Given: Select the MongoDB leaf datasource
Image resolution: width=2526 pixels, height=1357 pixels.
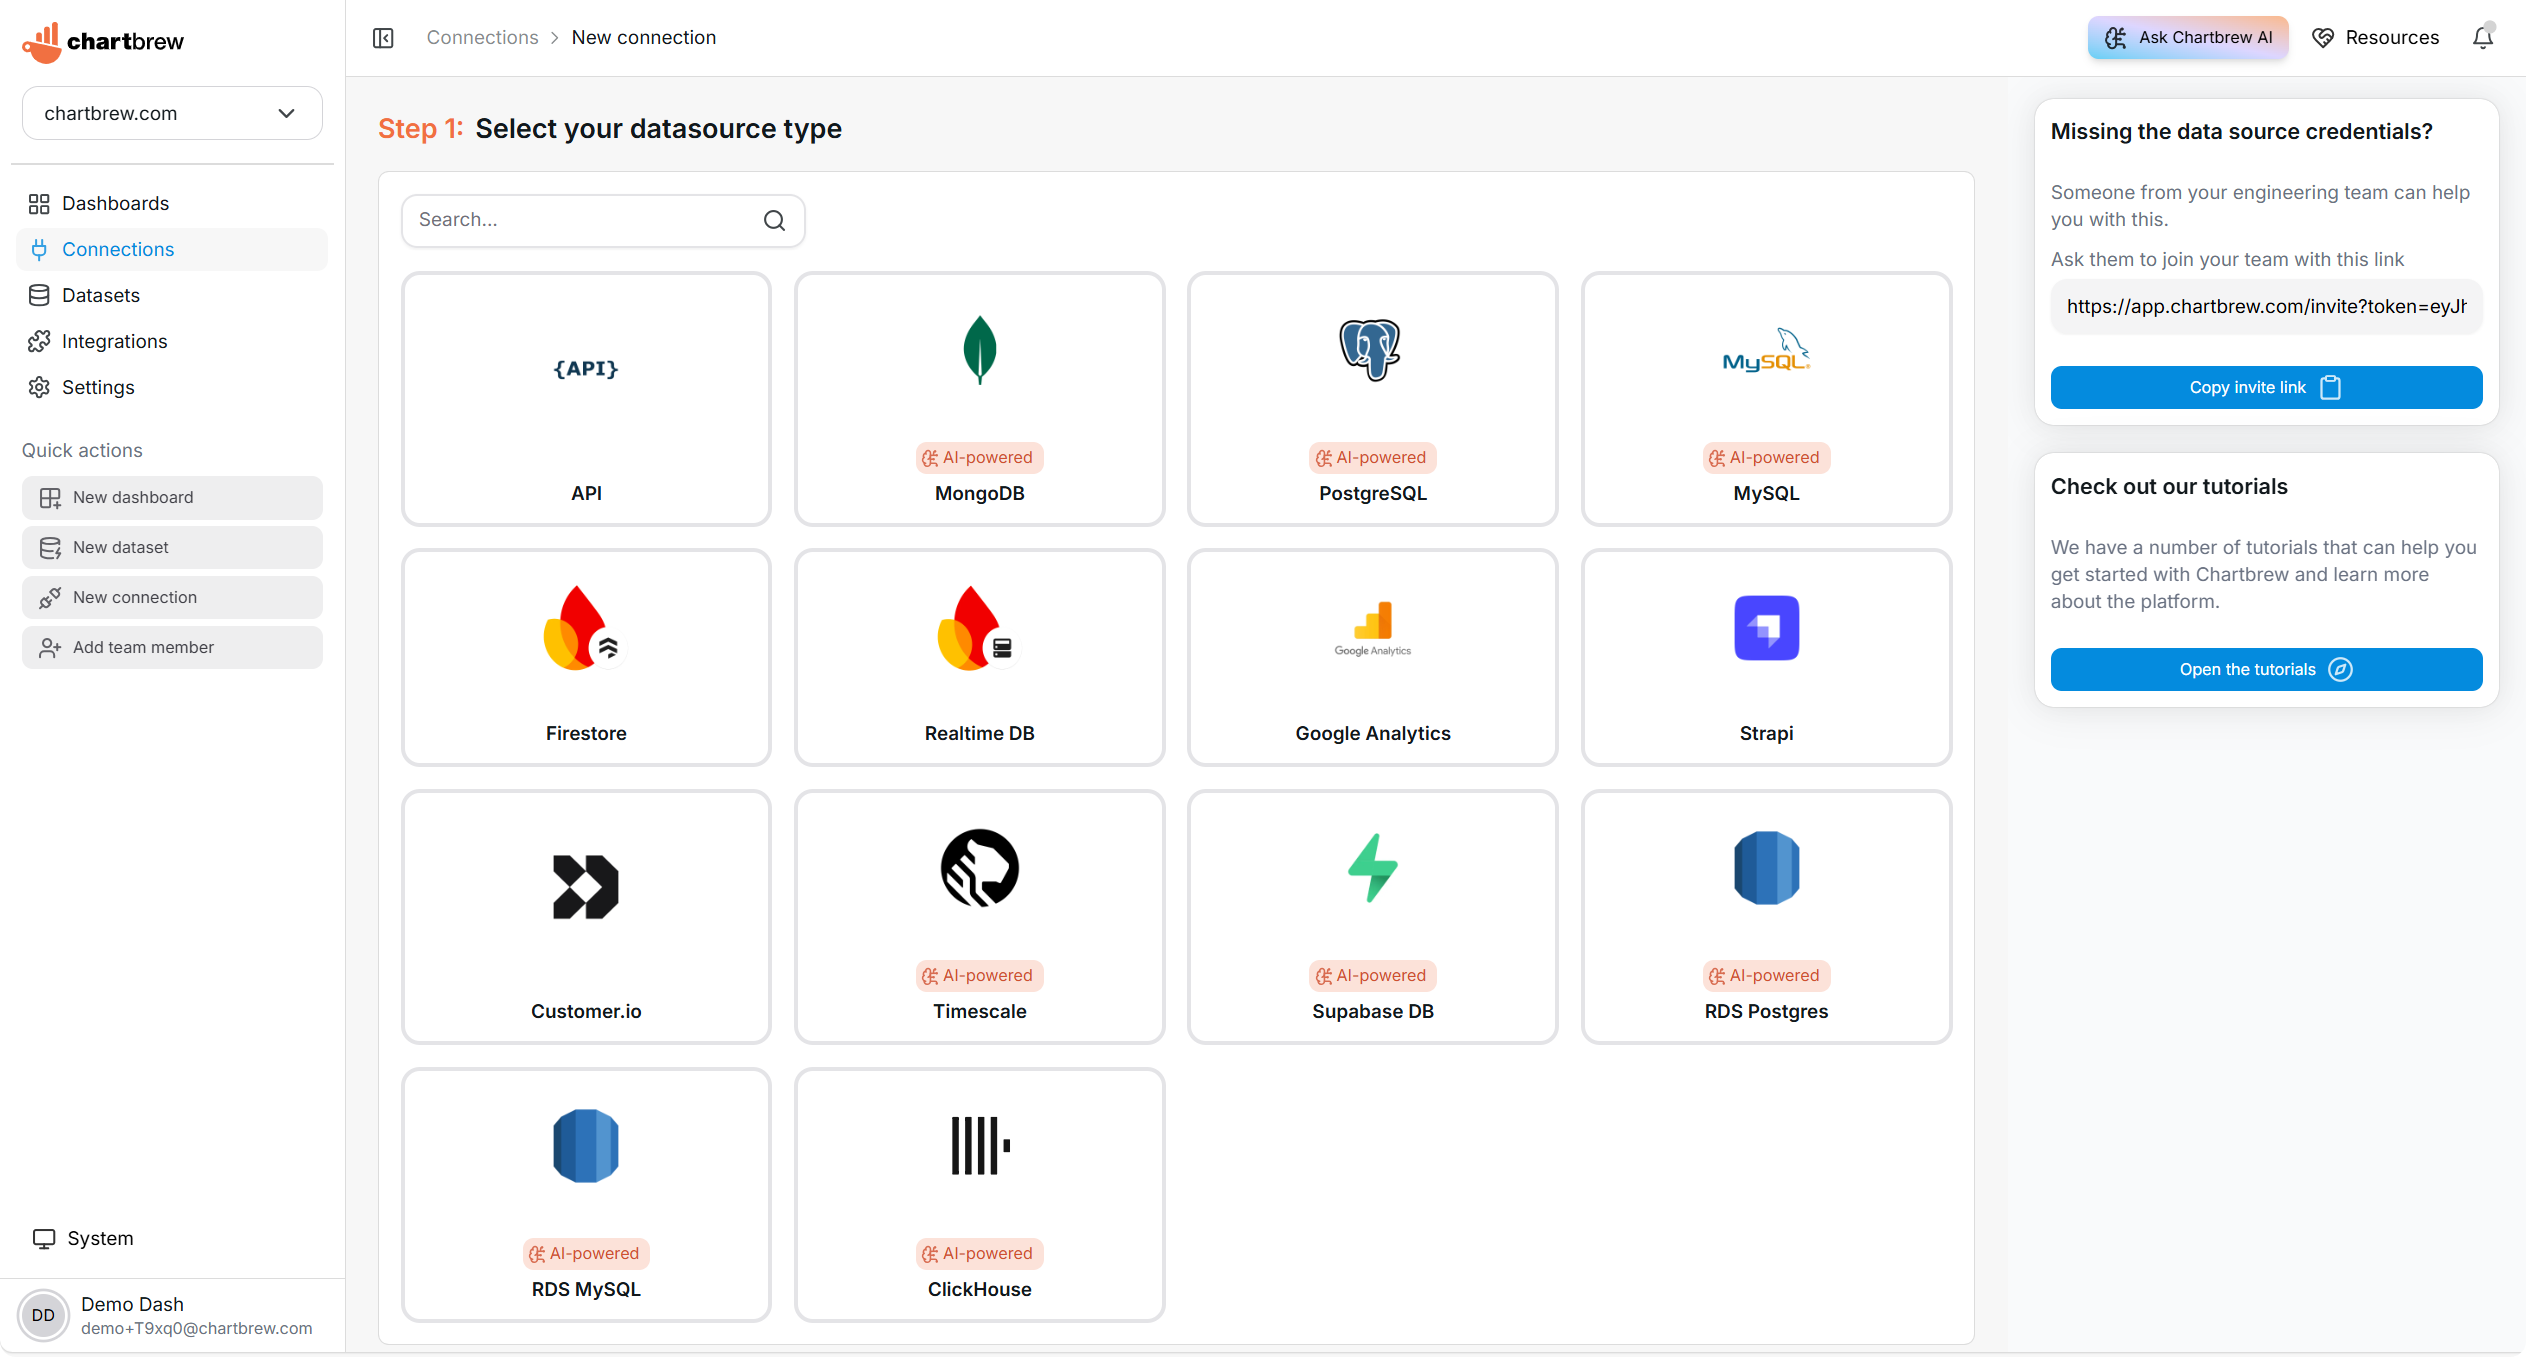Looking at the screenshot, I should pos(979,350).
